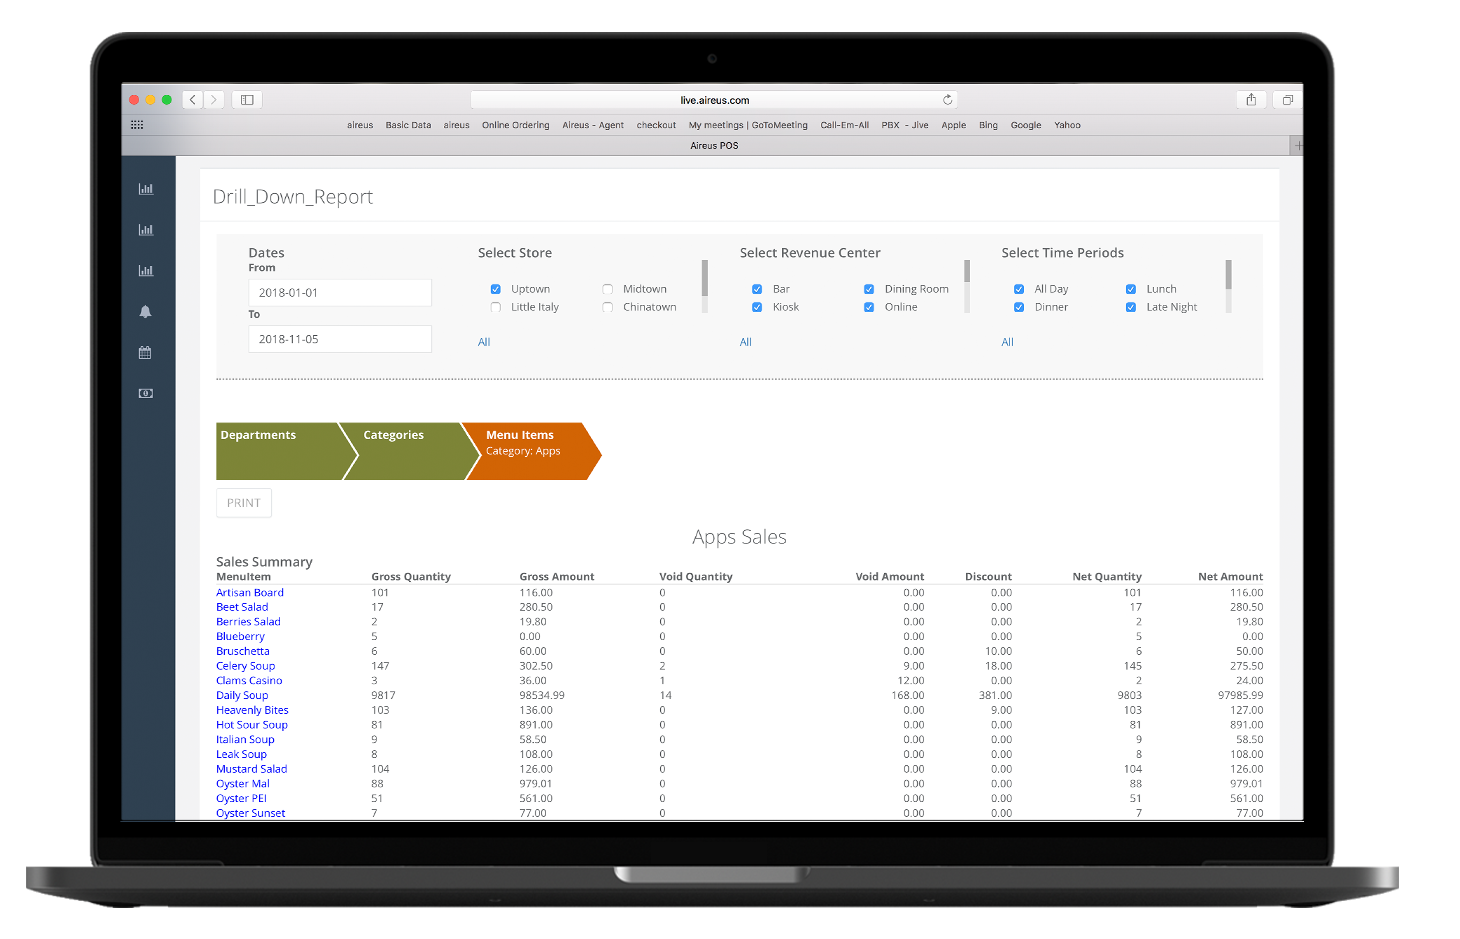Click All link under Select Store

click(484, 342)
